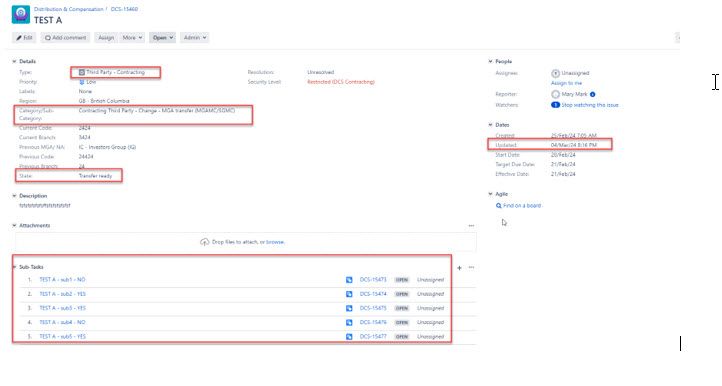Viewport: 722px width, 386px height.
Task: Click the sub-task type icon for DCS-15475
Action: tap(349, 308)
